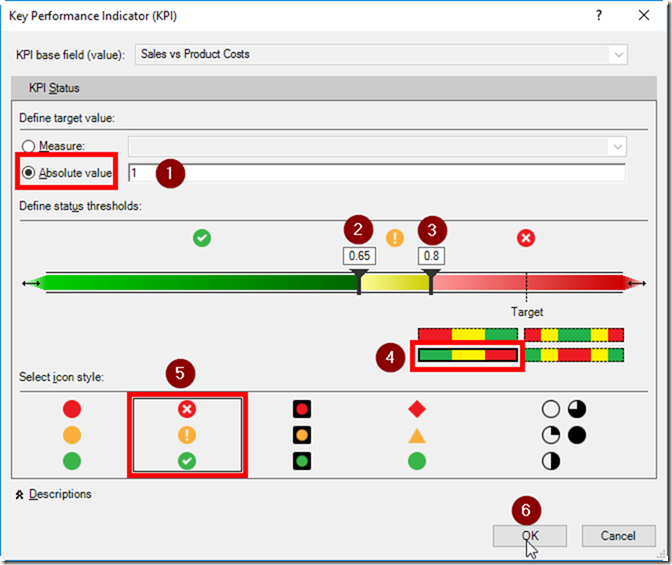
Task: Click the Cancel button
Action: click(618, 536)
